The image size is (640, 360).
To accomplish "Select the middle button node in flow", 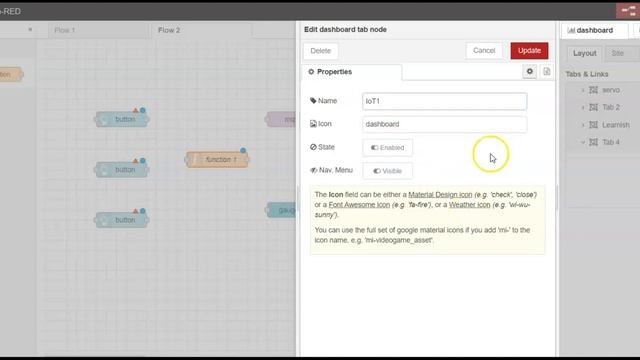I will click(x=122, y=170).
